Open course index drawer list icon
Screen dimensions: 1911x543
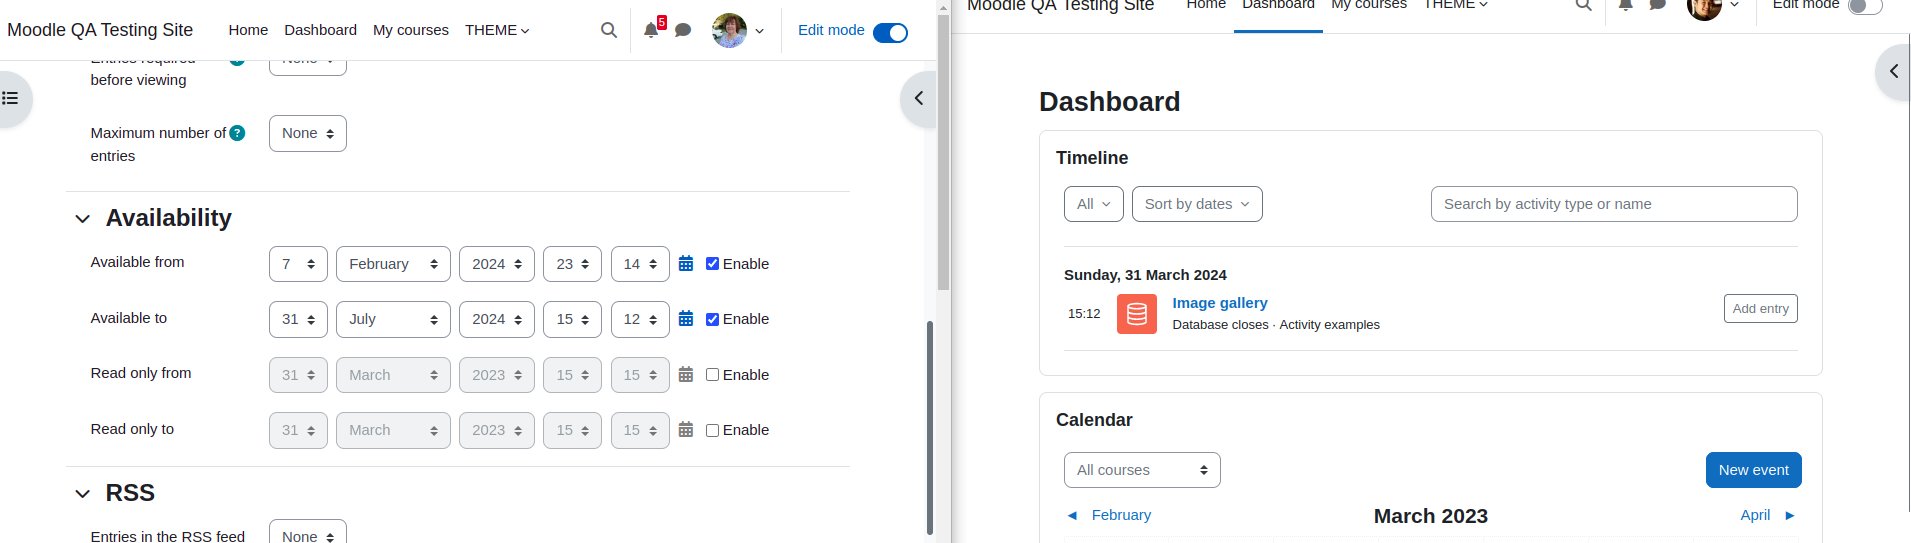click(x=10, y=98)
